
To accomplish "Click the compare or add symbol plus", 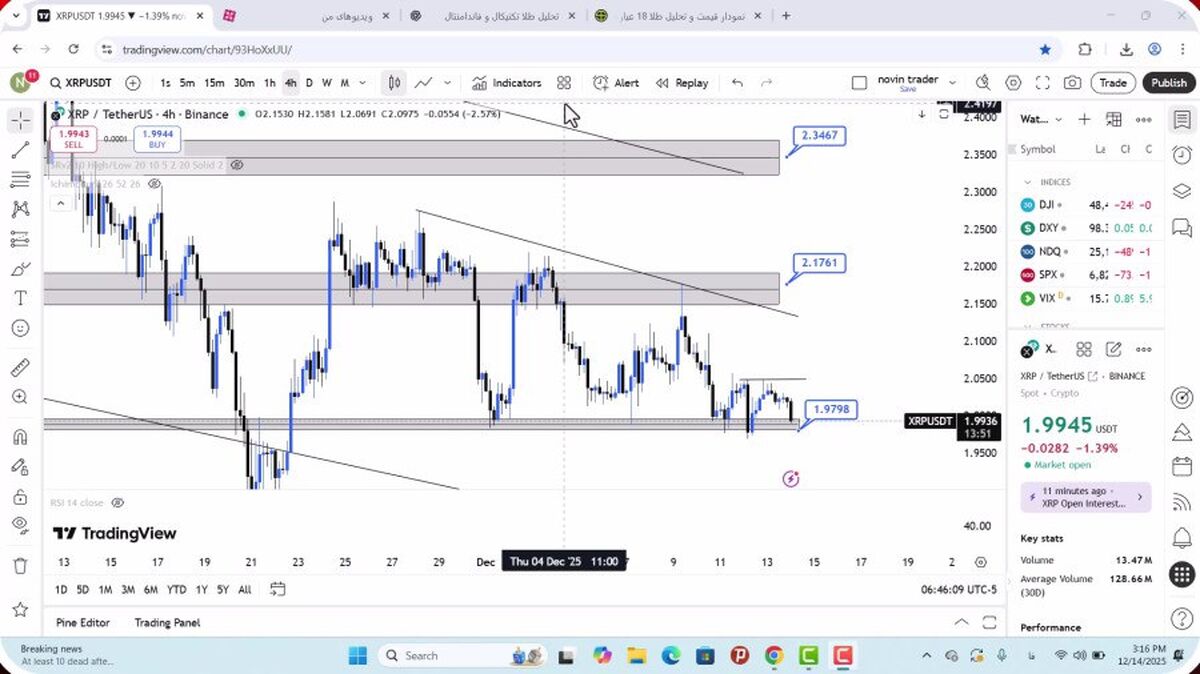I will pos(133,83).
